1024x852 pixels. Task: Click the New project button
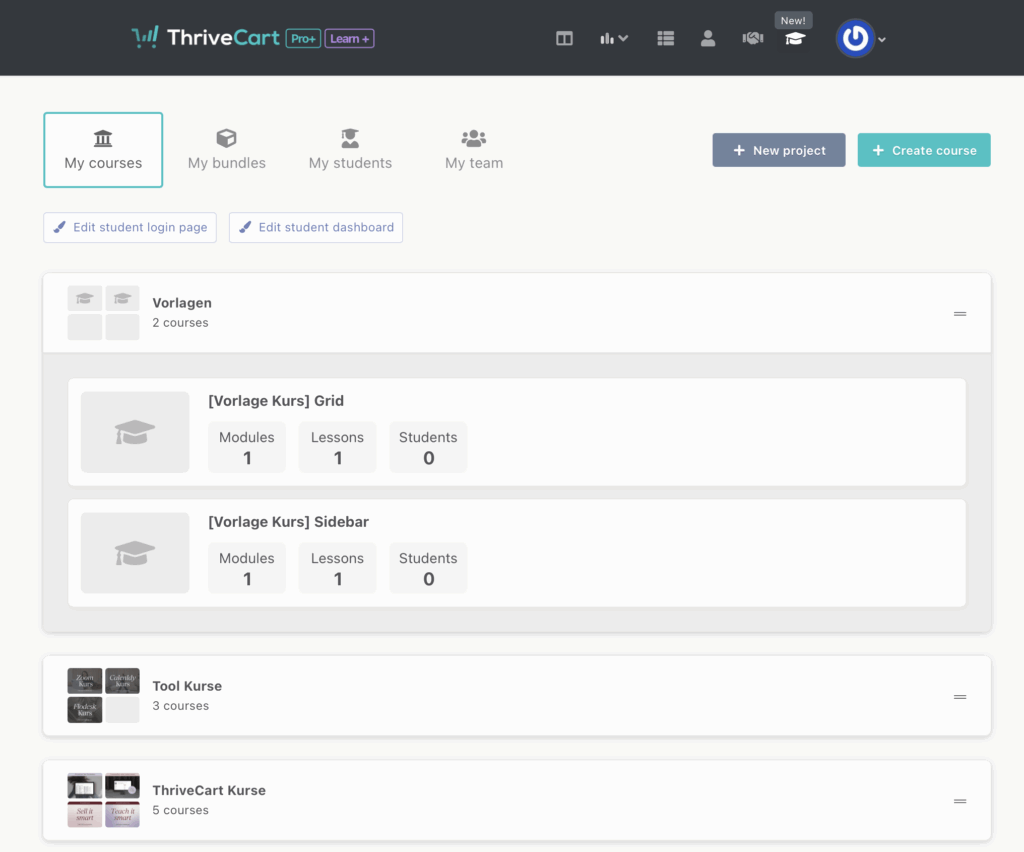pyautogui.click(x=779, y=150)
